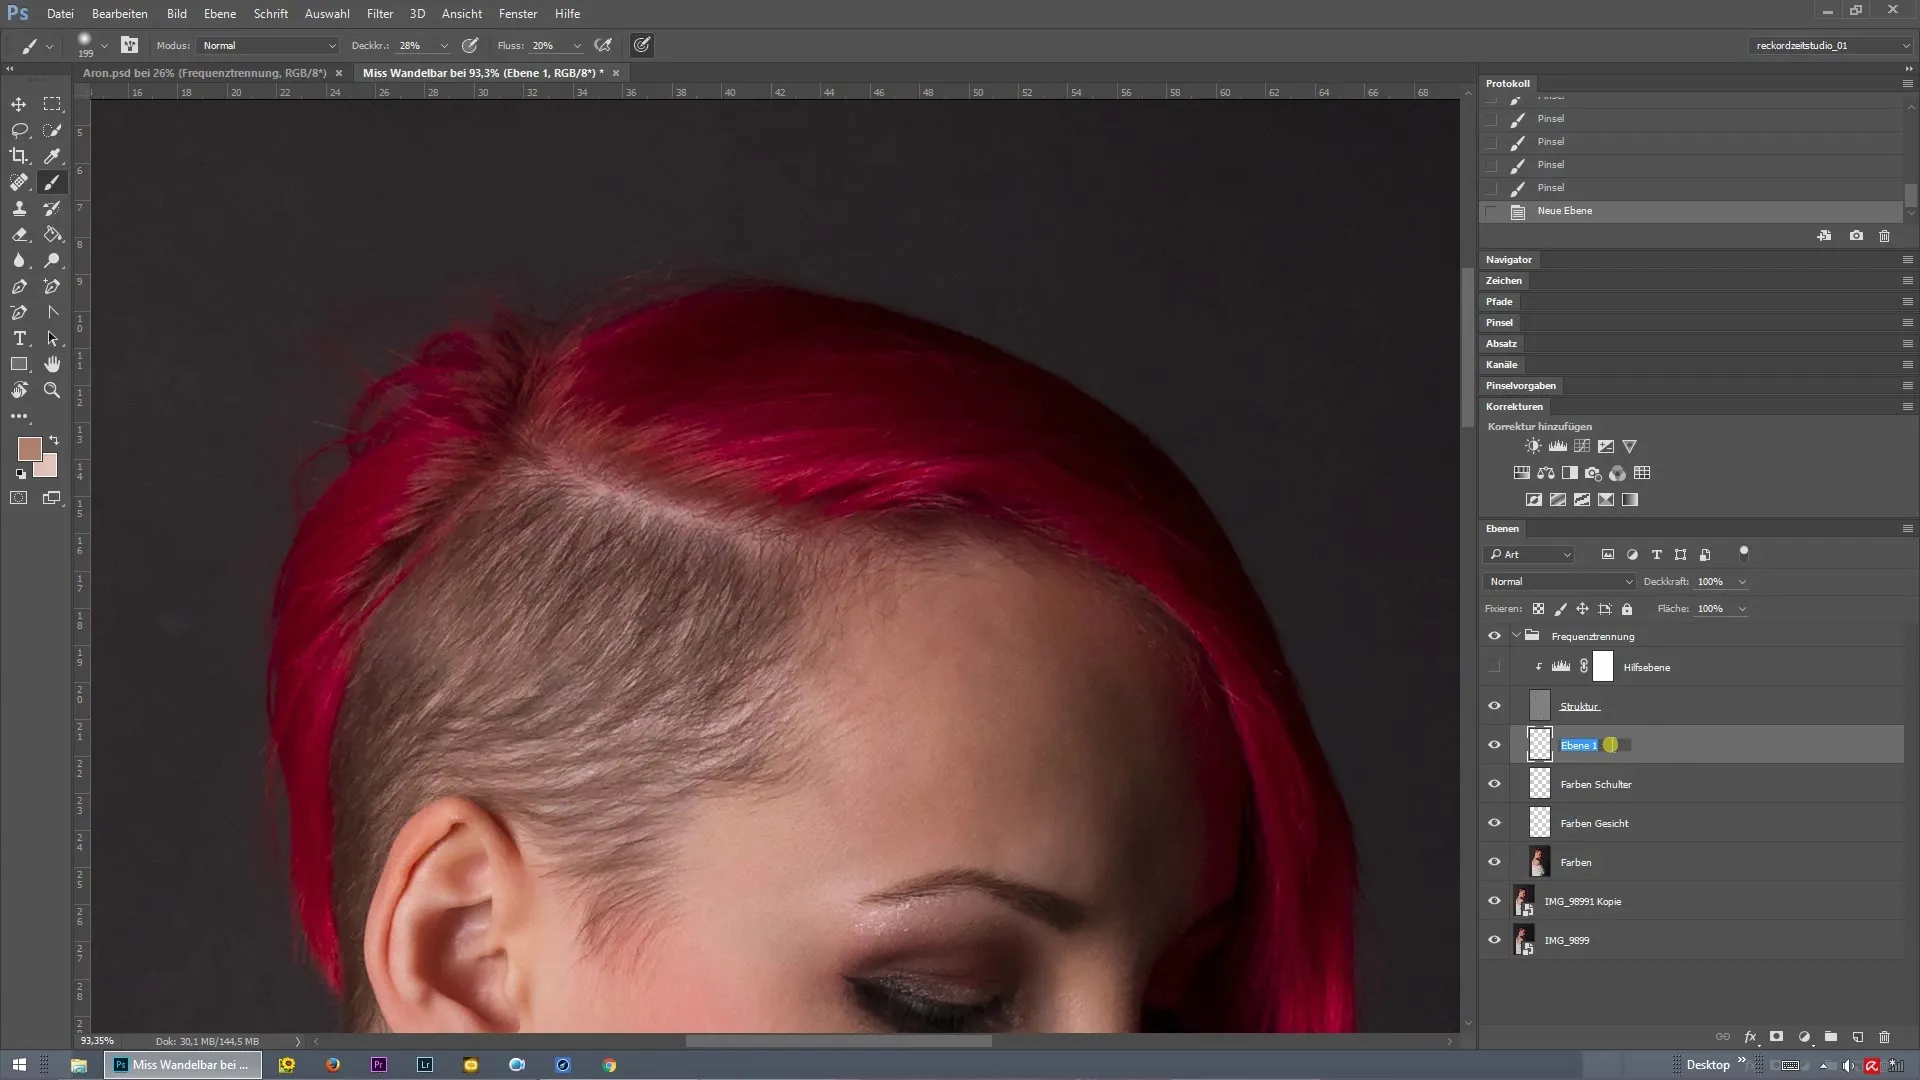Switch to the Aron.psd document tab

[x=205, y=73]
